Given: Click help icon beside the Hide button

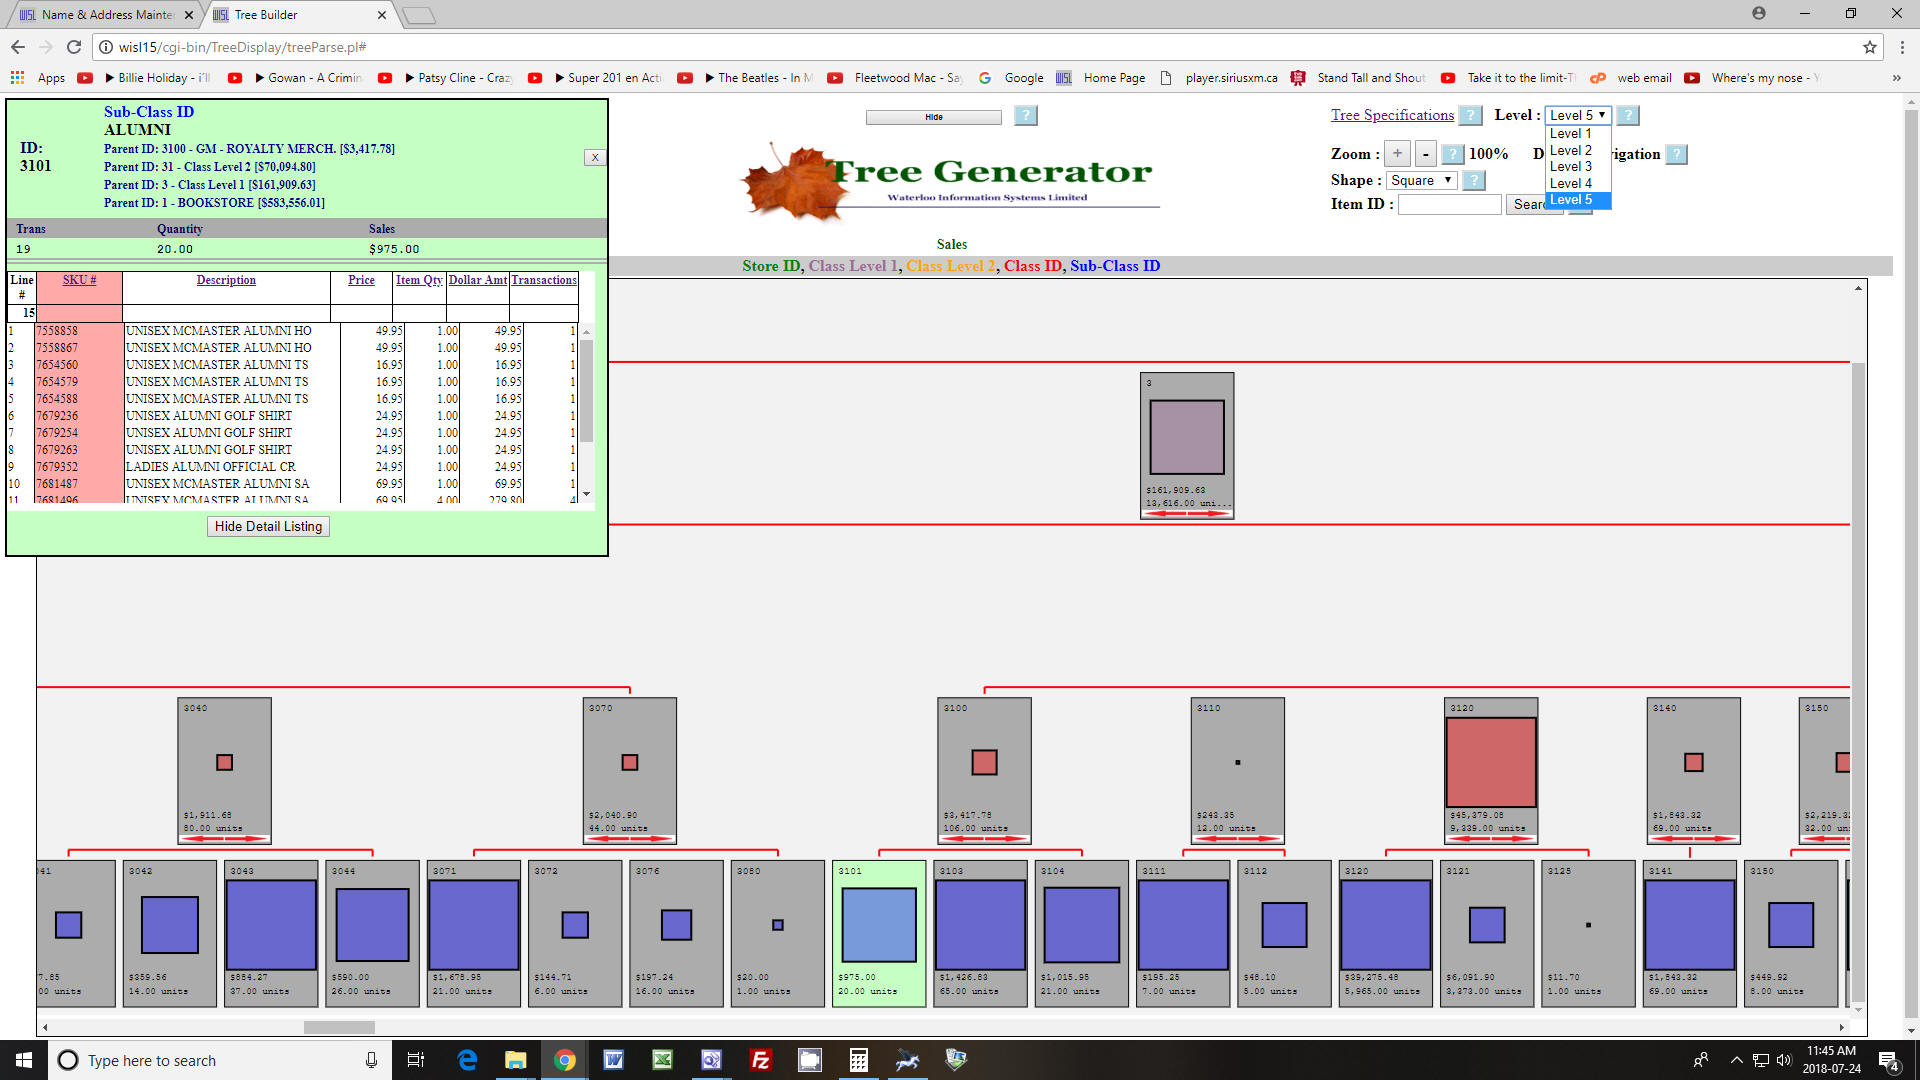Looking at the screenshot, I should click(x=1025, y=116).
